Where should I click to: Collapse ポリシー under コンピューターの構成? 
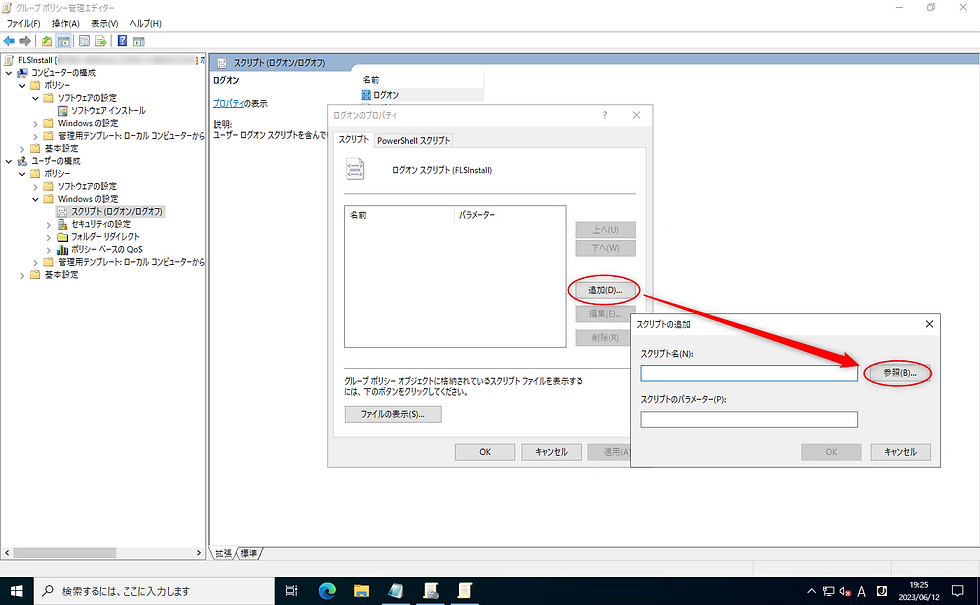(x=22, y=86)
